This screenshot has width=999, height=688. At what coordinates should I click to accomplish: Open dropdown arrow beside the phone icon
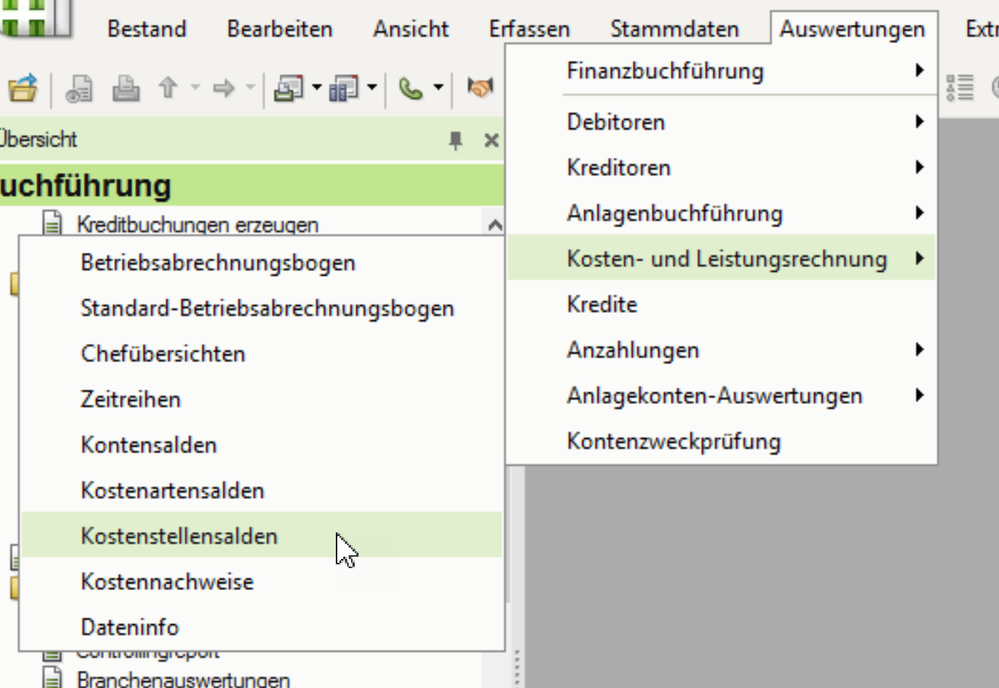click(438, 89)
